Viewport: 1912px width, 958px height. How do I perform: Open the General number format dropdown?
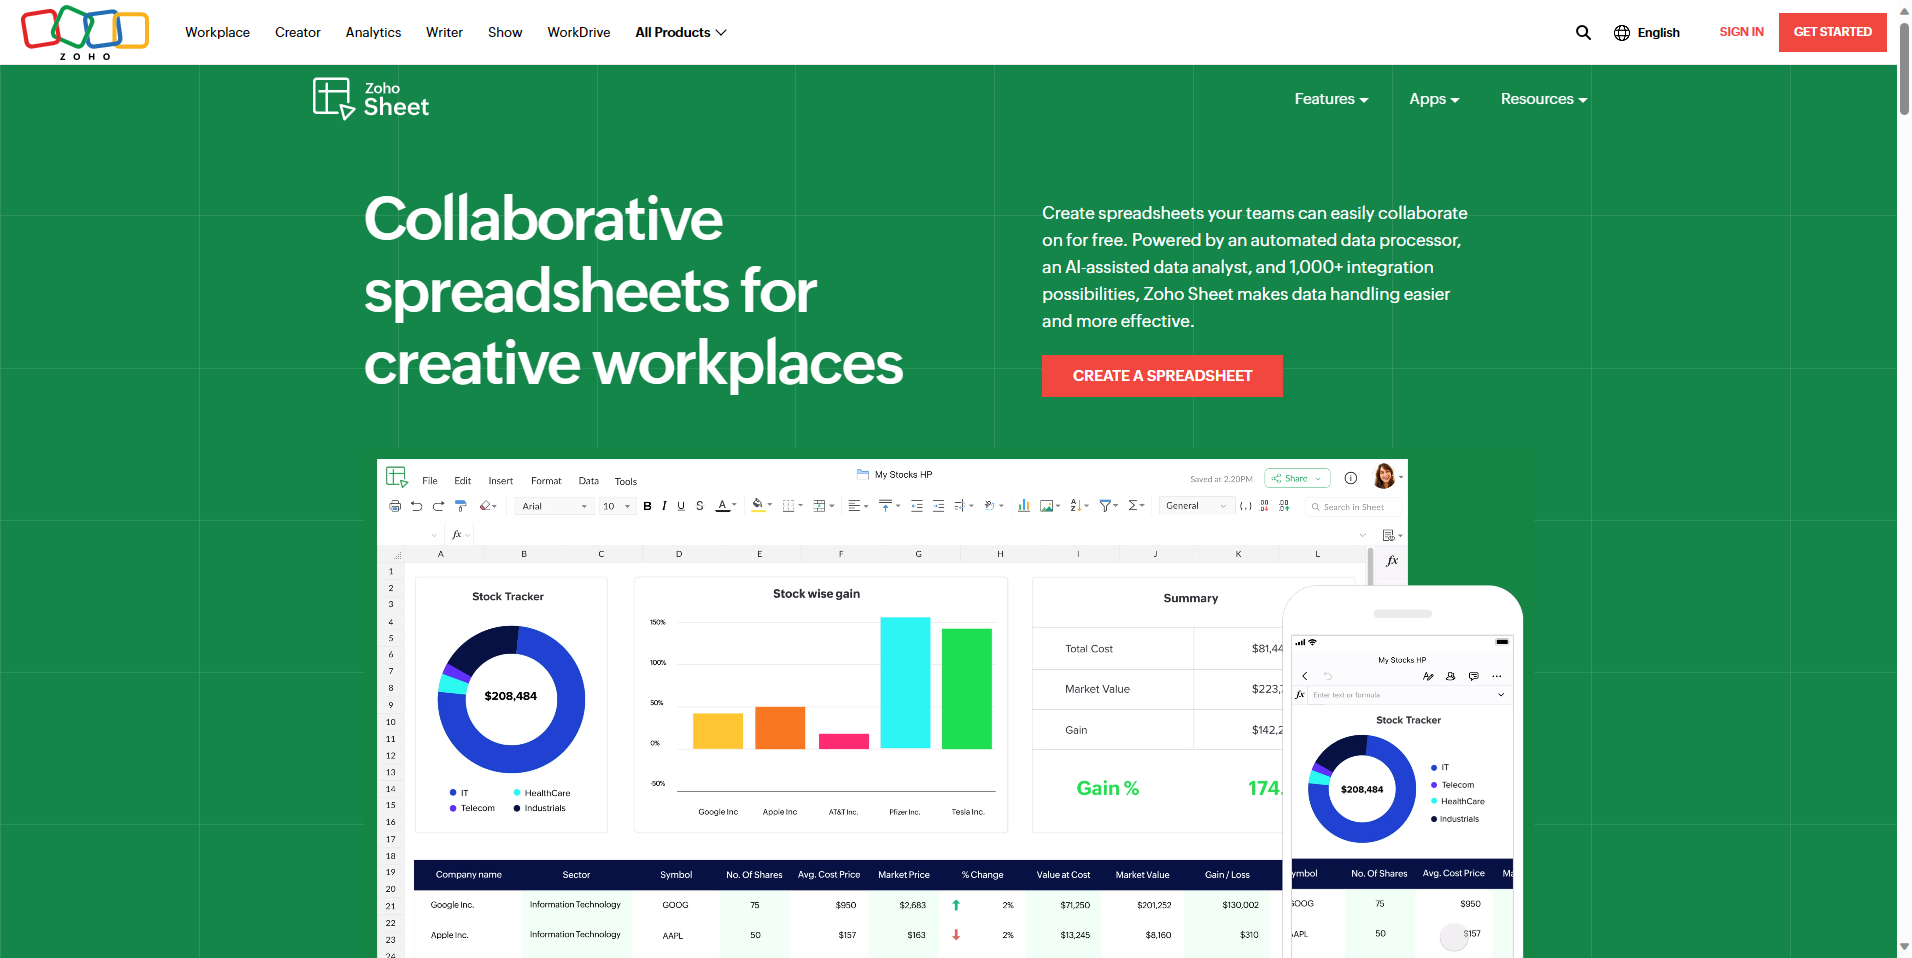tap(1196, 506)
